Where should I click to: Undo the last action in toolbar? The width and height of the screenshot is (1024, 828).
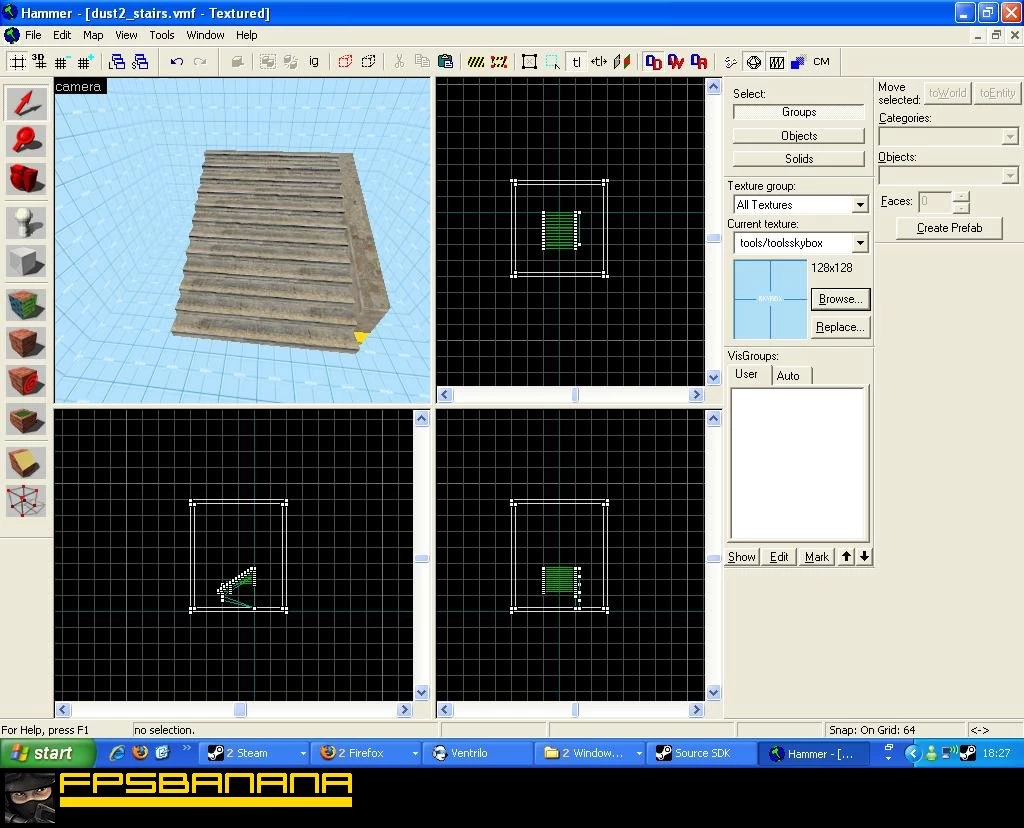click(x=176, y=62)
